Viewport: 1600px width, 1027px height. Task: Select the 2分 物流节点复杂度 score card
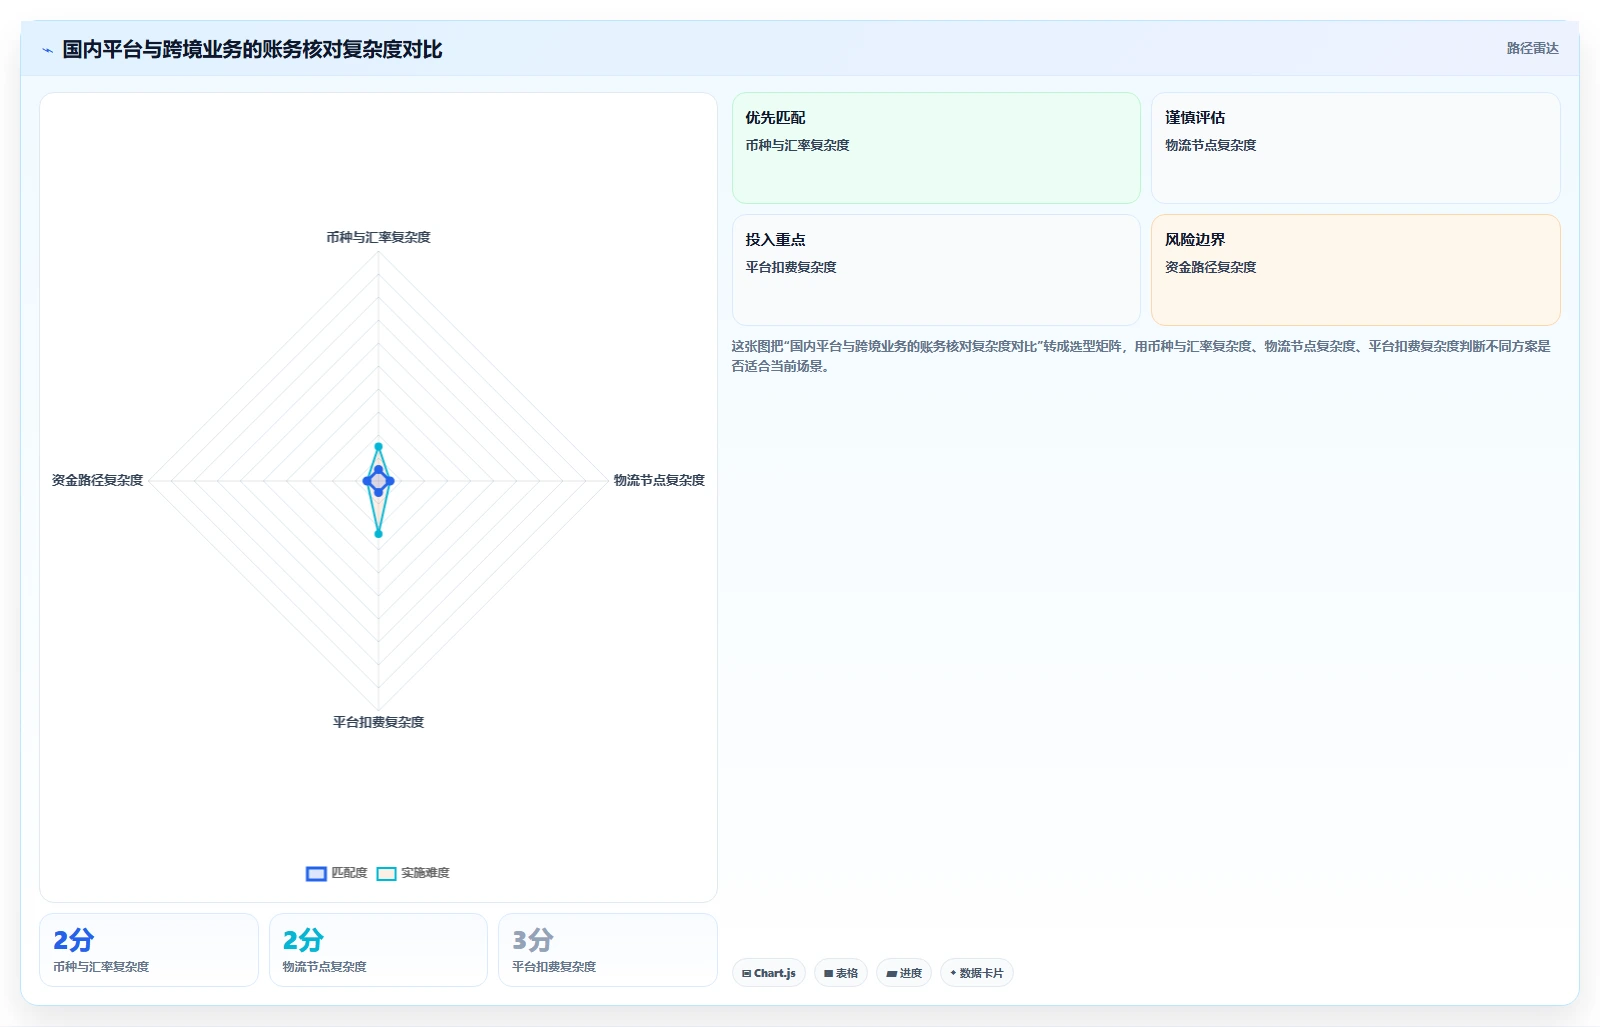pyautogui.click(x=378, y=950)
